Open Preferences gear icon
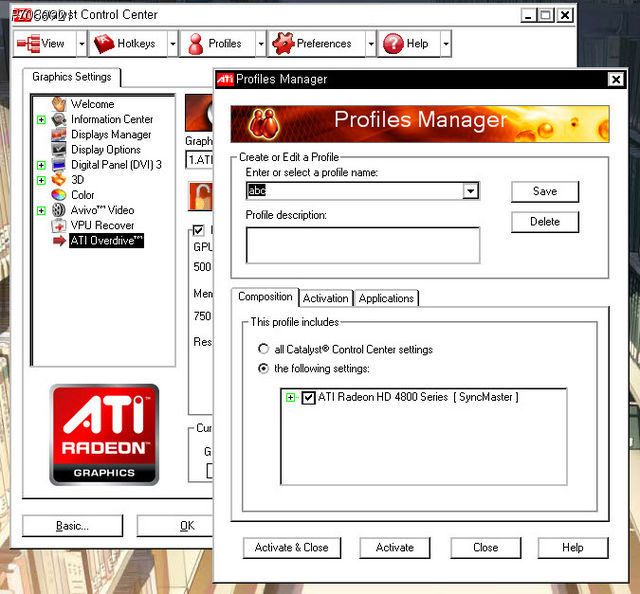This screenshot has height=594, width=640. coord(283,43)
